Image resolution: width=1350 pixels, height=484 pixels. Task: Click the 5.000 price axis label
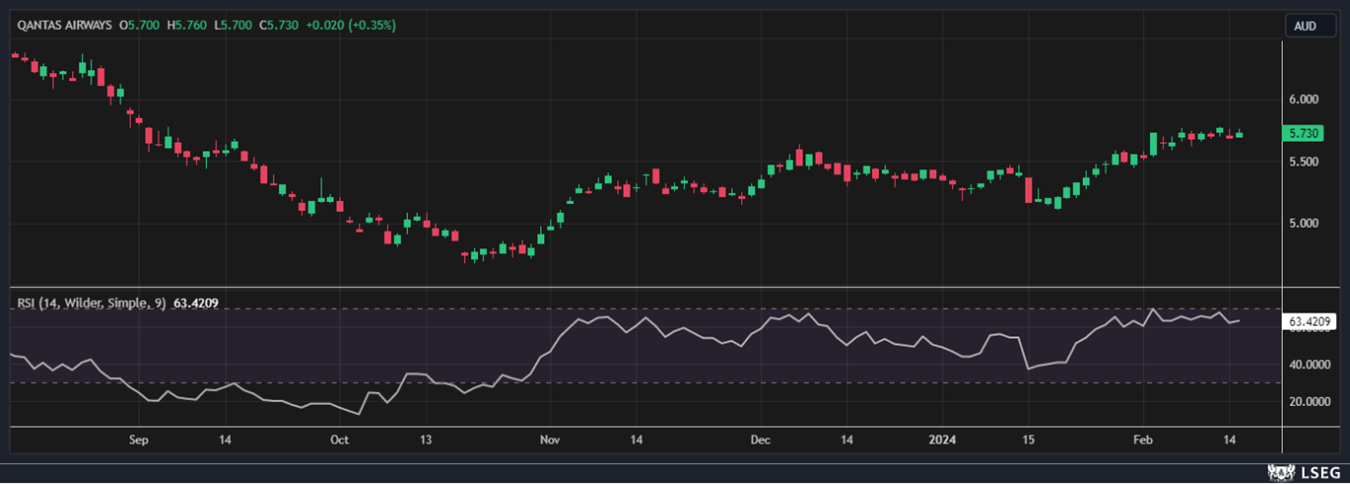tap(1304, 223)
